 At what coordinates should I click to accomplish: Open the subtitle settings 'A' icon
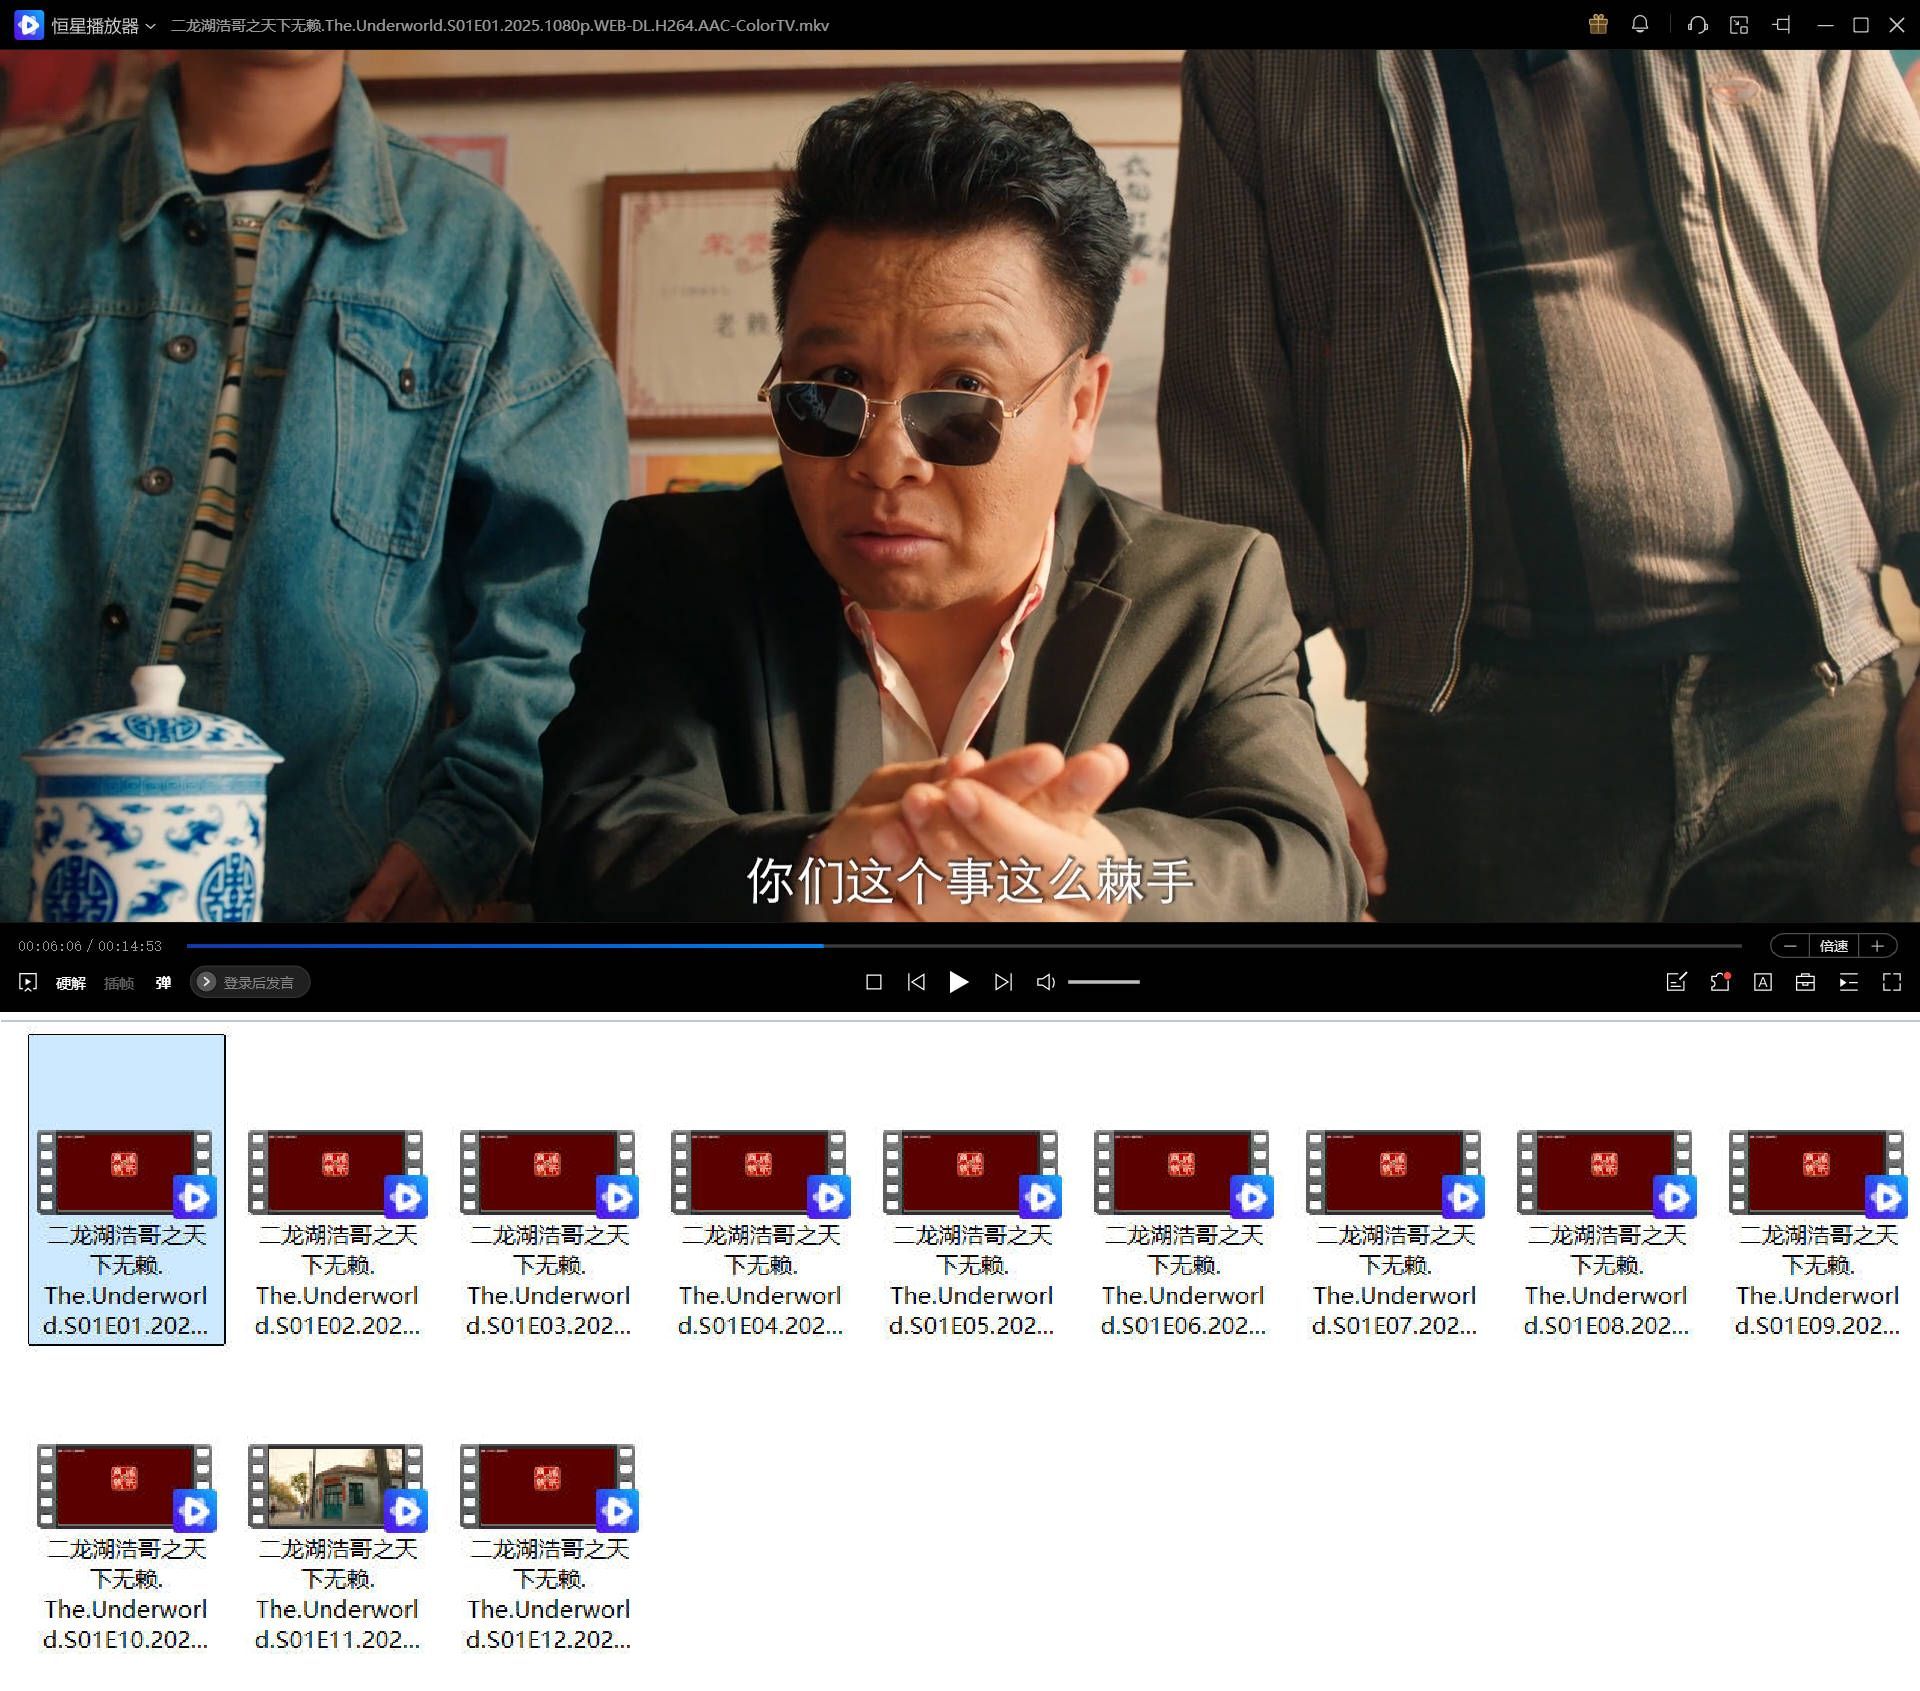point(1763,982)
